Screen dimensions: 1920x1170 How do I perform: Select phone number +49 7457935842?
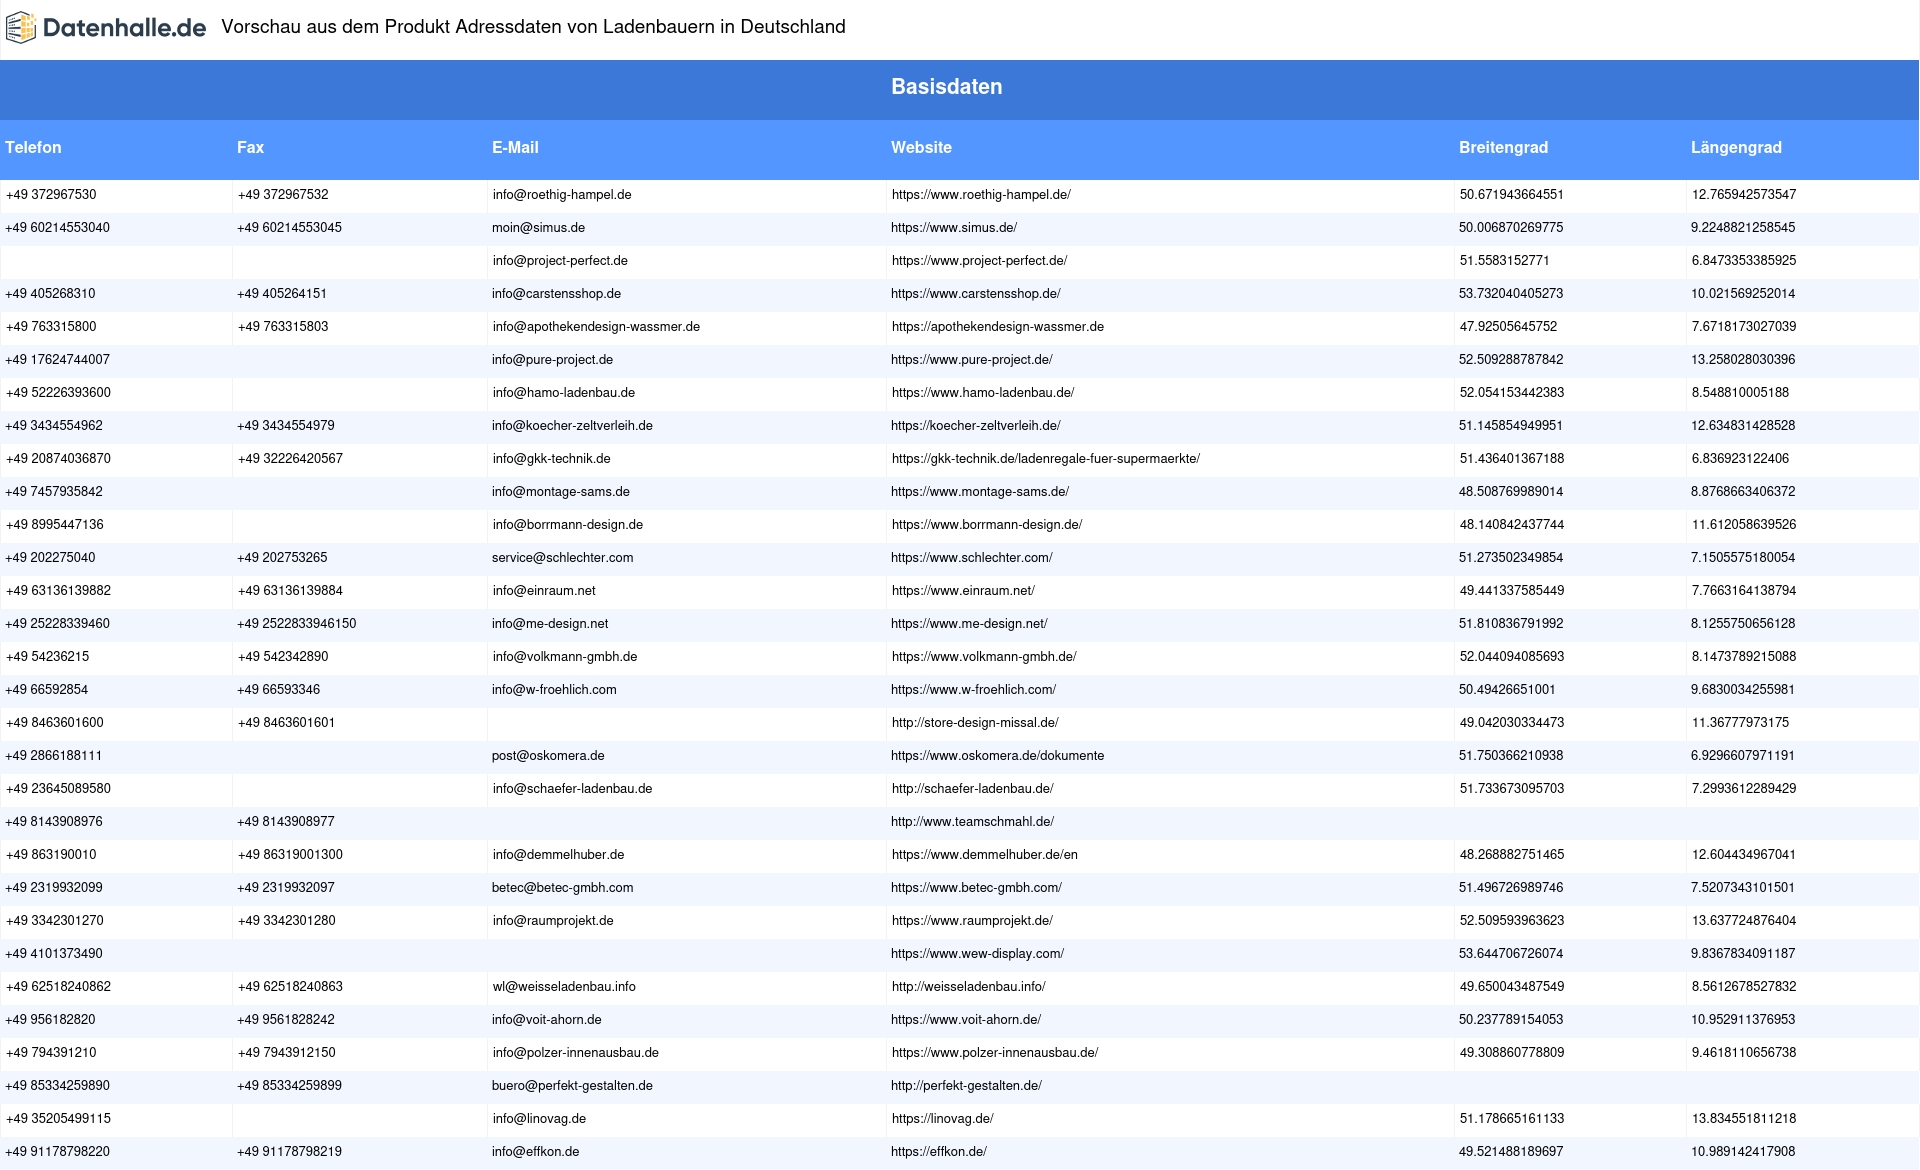[x=54, y=492]
